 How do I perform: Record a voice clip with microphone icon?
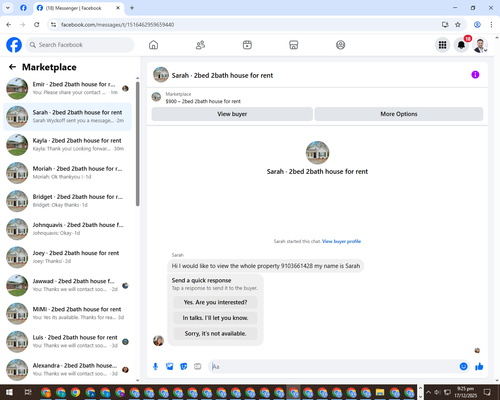coord(155,367)
